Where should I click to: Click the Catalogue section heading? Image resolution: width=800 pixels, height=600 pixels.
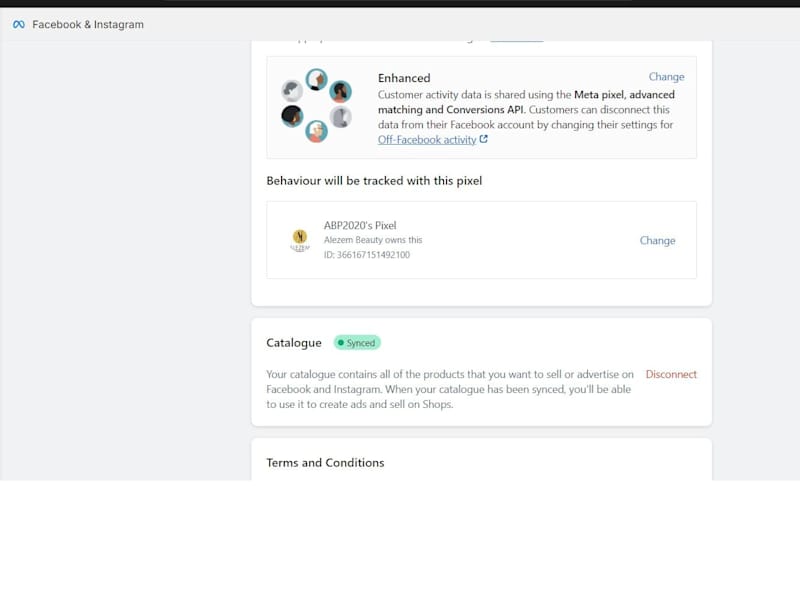pyautogui.click(x=294, y=343)
